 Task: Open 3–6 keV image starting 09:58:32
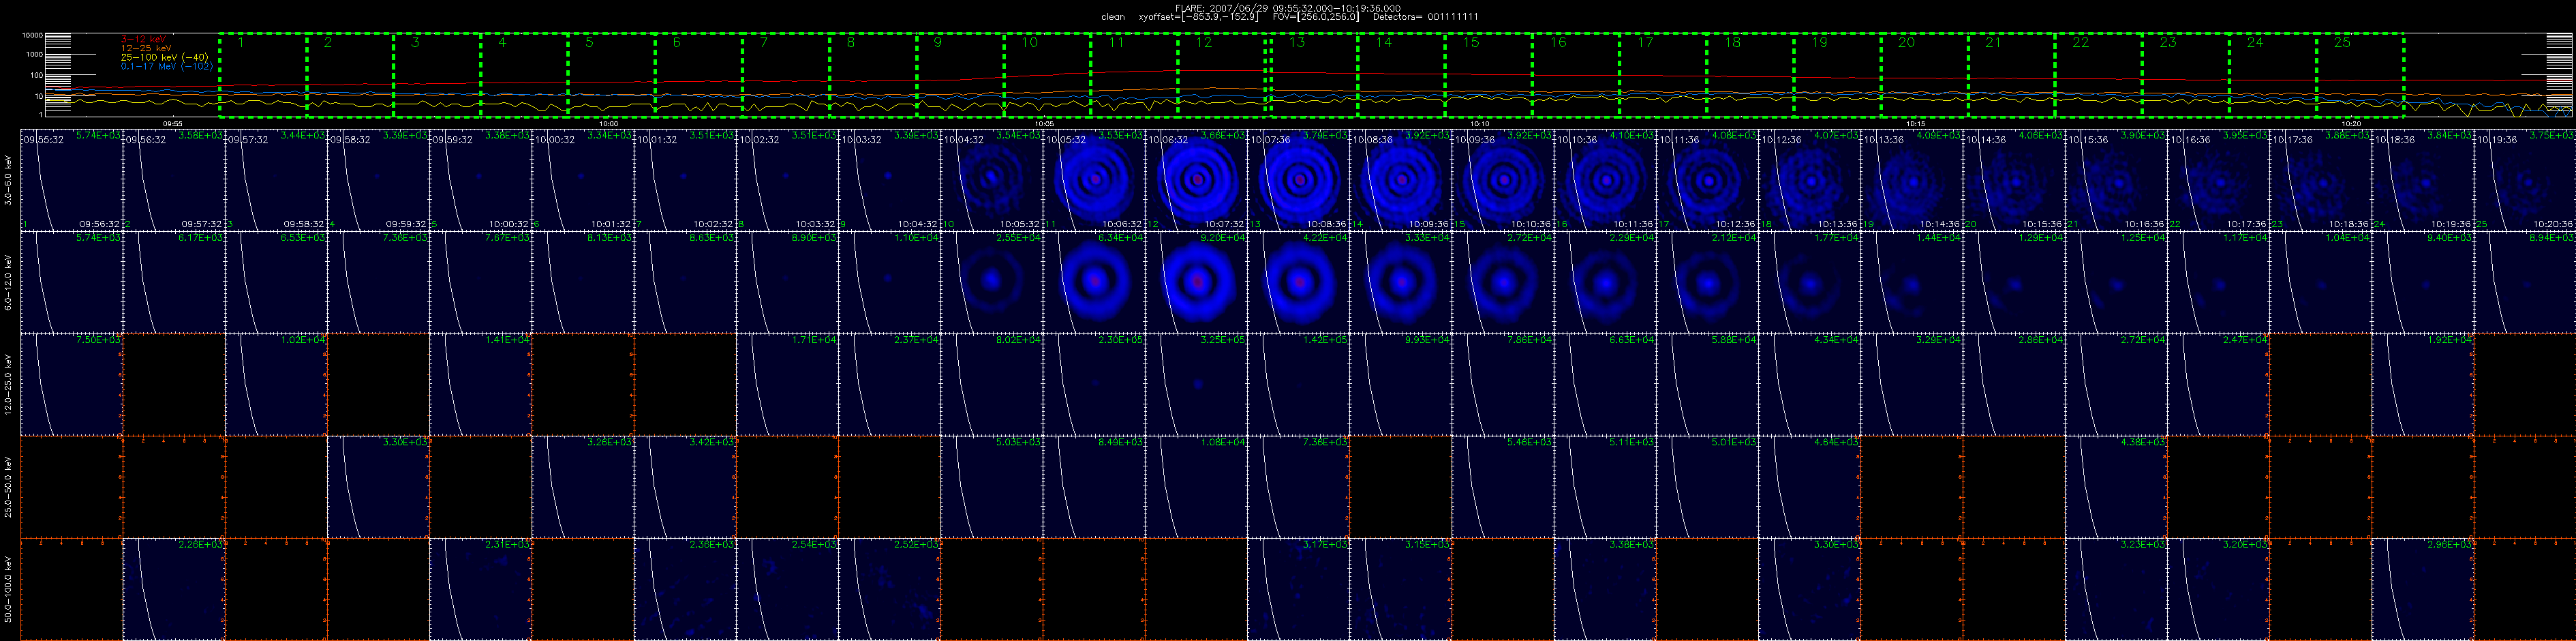click(x=378, y=180)
